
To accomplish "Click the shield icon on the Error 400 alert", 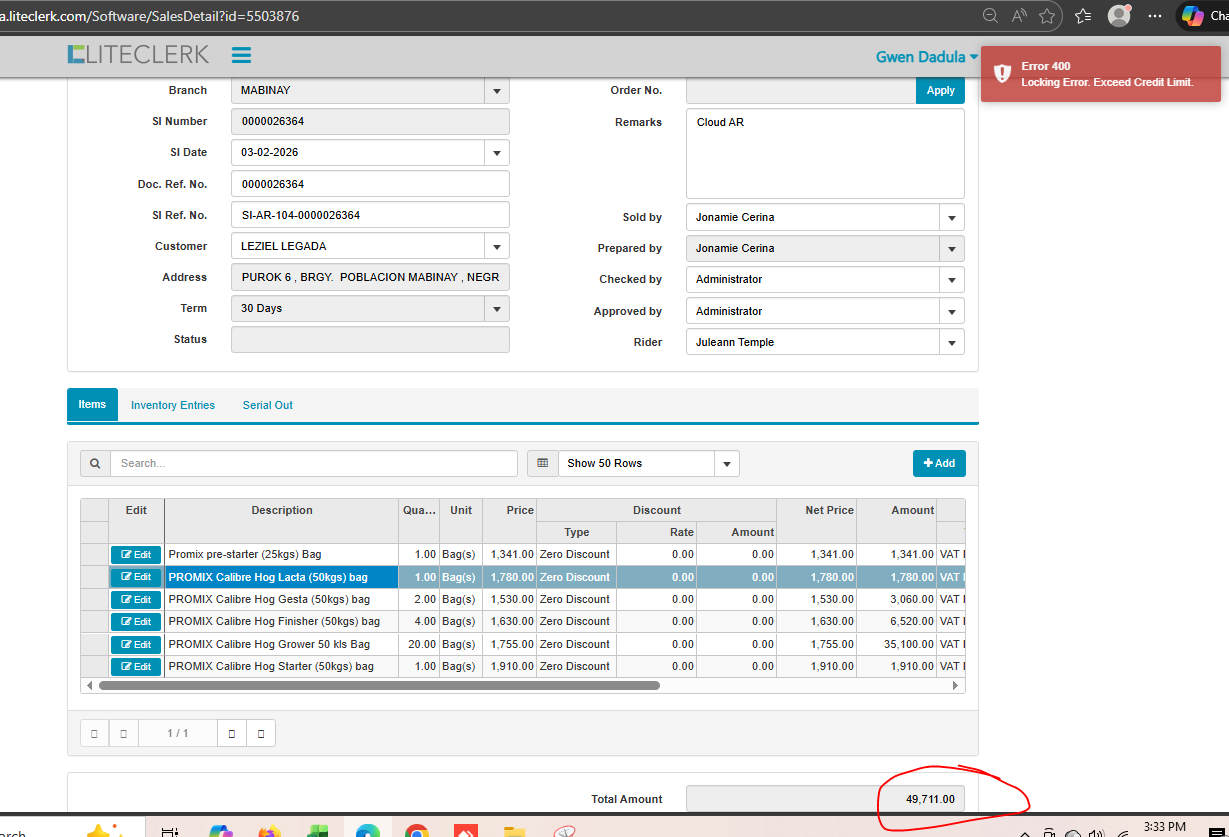I will coord(1001,74).
